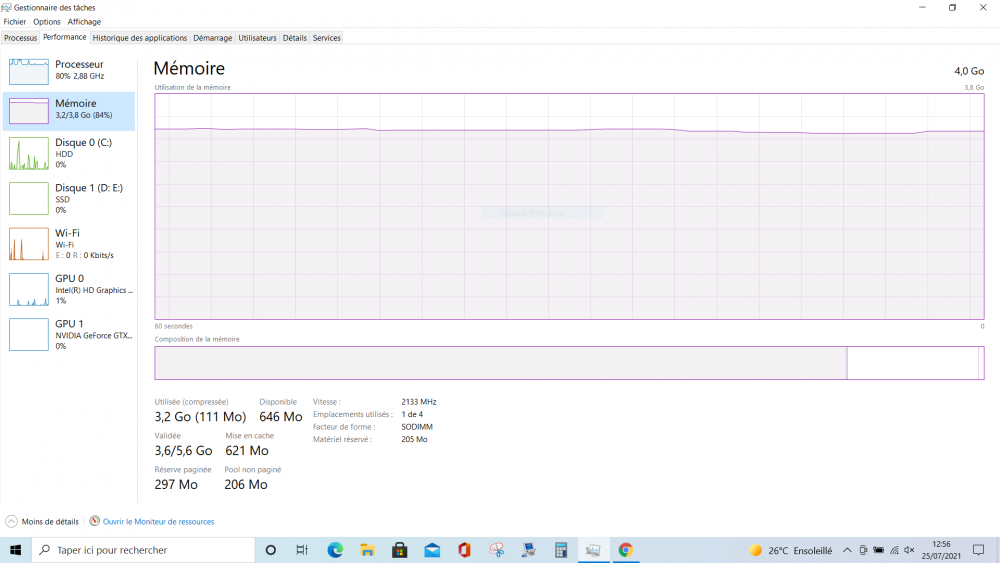This screenshot has height=563, width=1000.
Task: Click the '1 de 4' slots value
Action: pos(412,414)
